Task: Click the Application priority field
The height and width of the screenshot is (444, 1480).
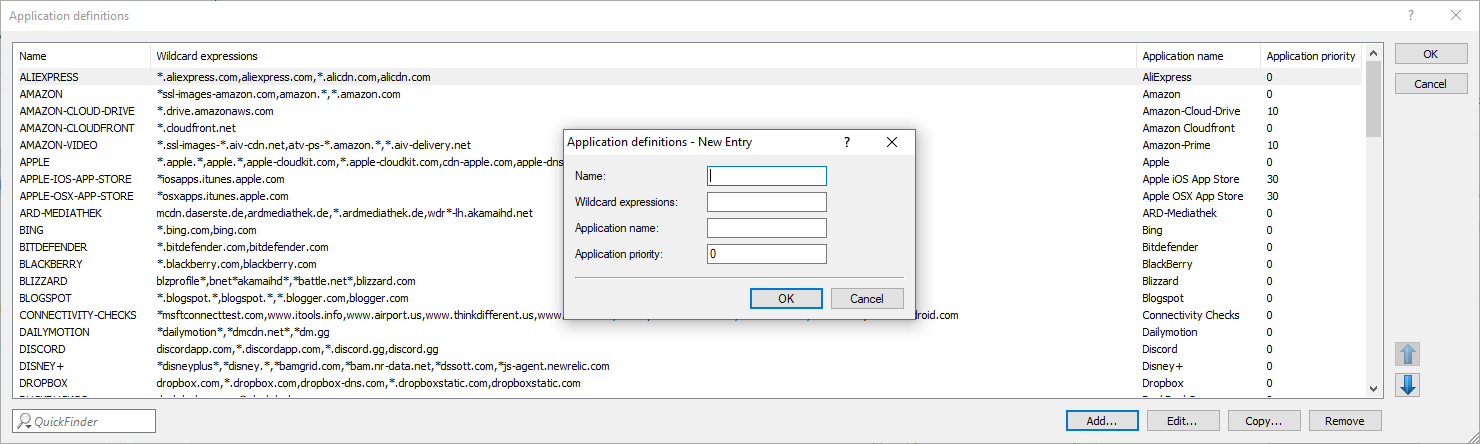Action: 766,254
